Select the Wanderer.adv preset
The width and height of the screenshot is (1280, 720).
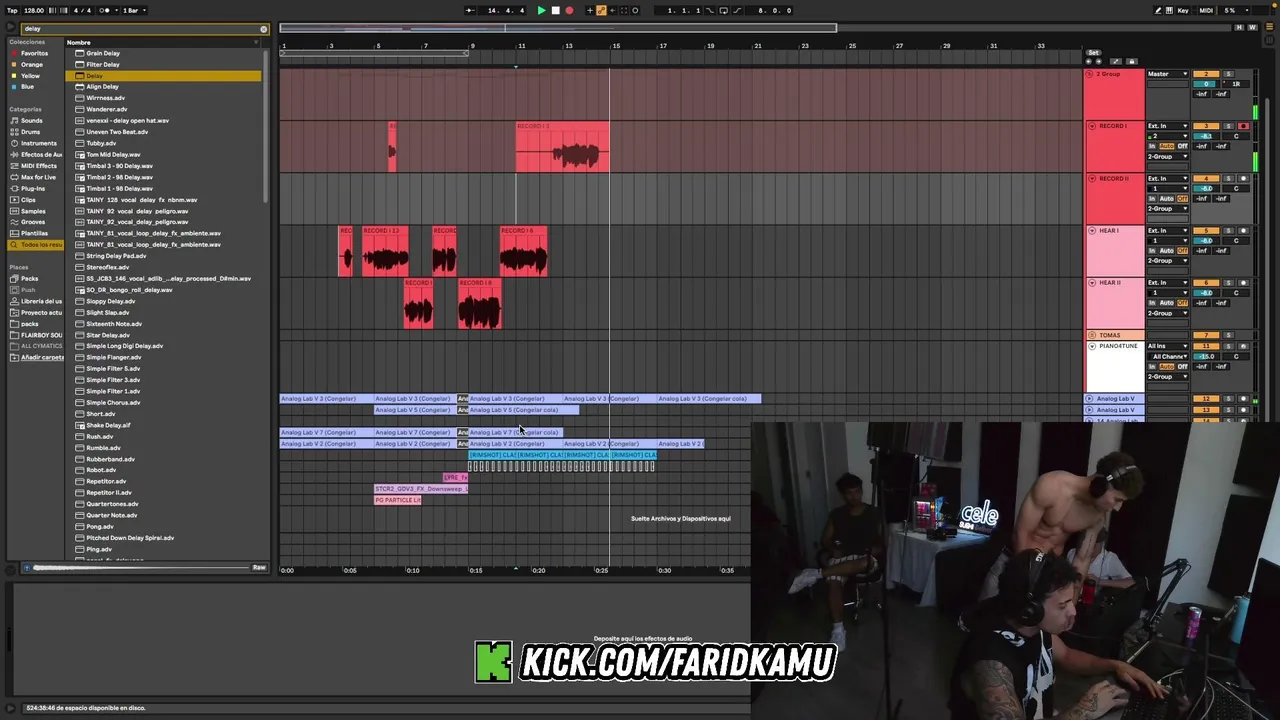coord(106,109)
